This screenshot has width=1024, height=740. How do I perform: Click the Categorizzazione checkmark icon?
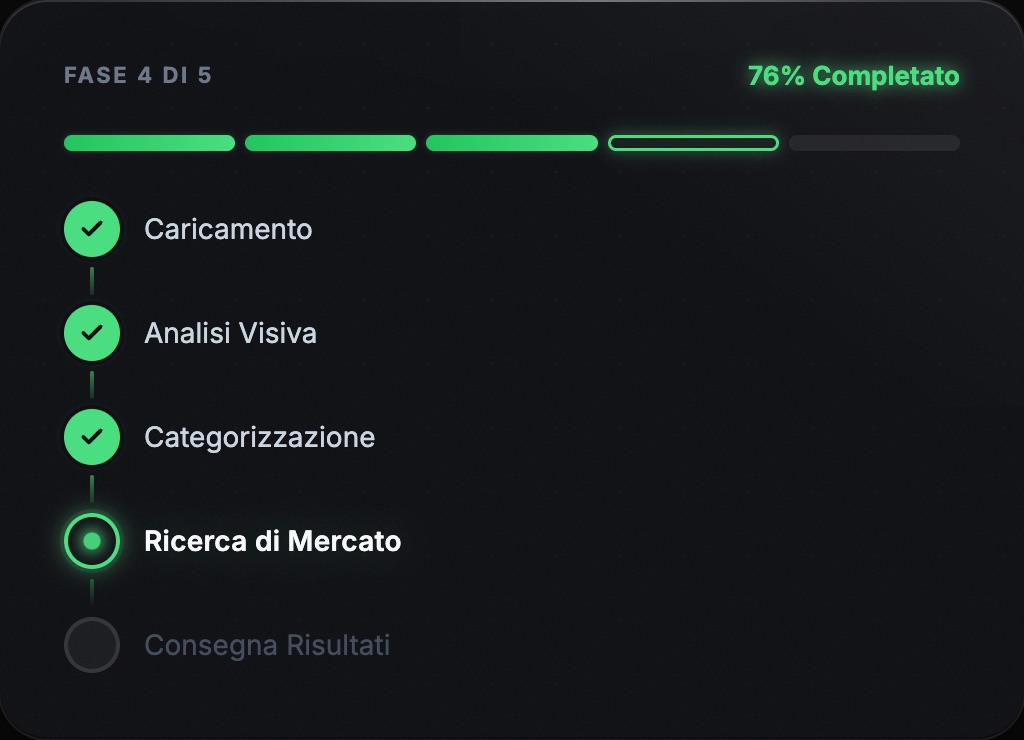point(91,436)
